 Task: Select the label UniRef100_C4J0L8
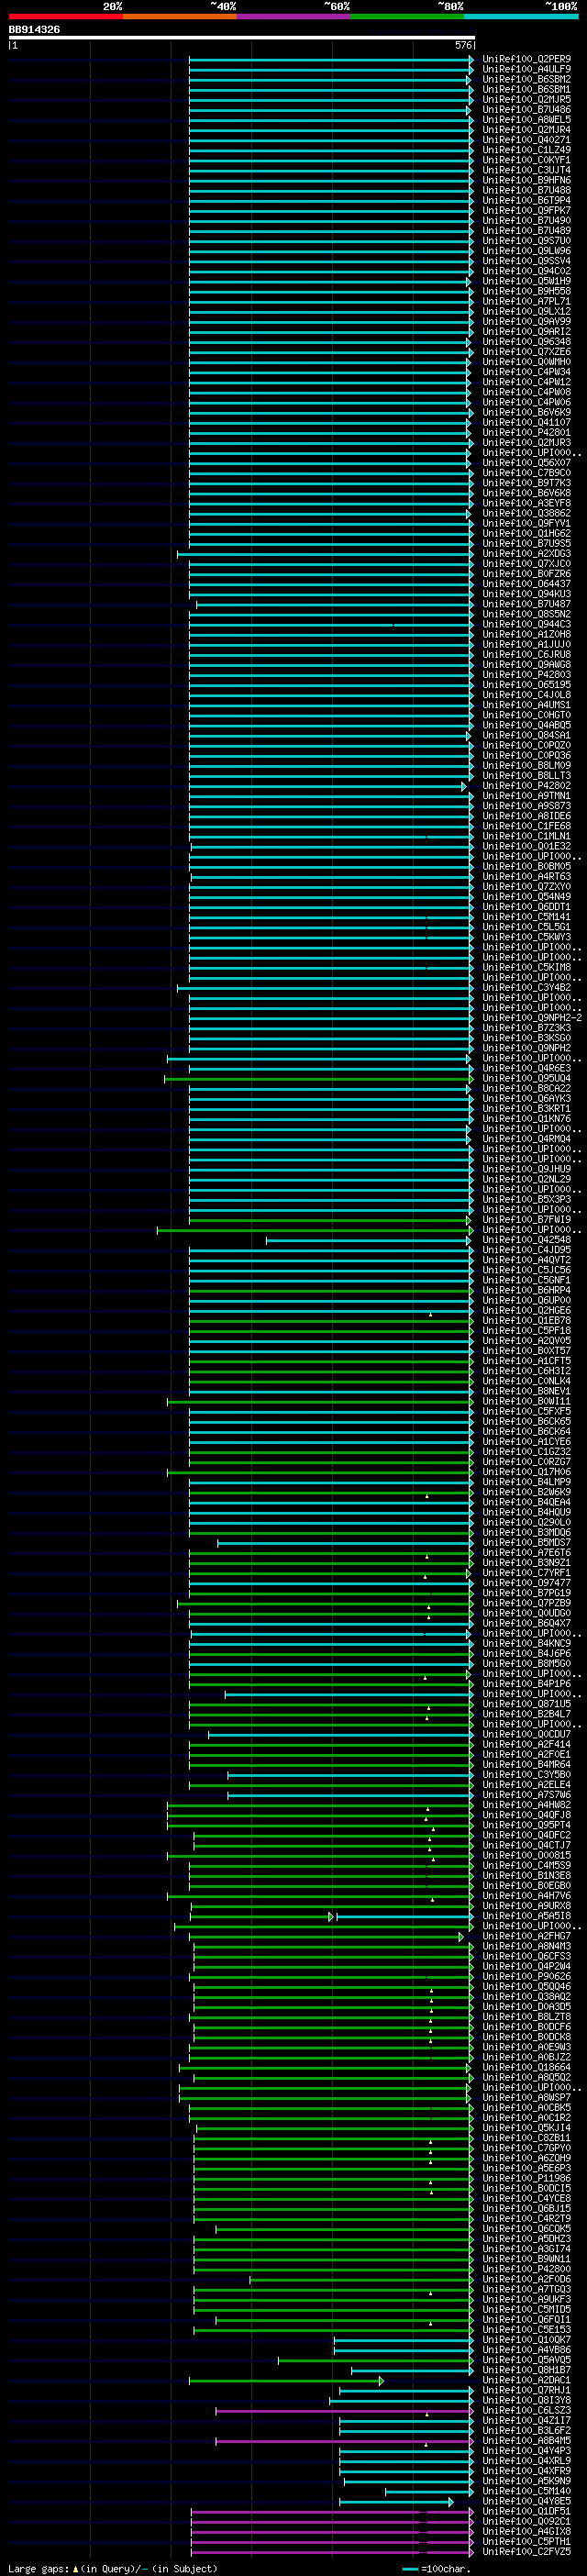(x=527, y=695)
